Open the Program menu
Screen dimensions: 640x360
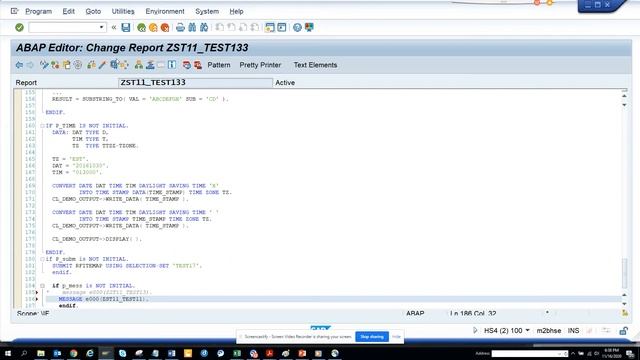point(38,11)
